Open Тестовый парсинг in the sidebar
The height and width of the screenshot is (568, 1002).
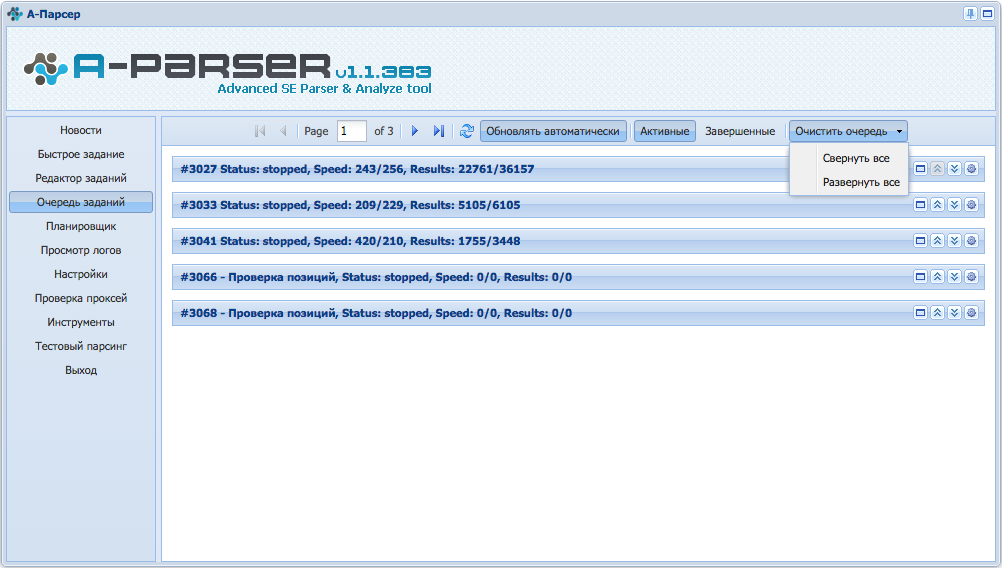pos(81,346)
